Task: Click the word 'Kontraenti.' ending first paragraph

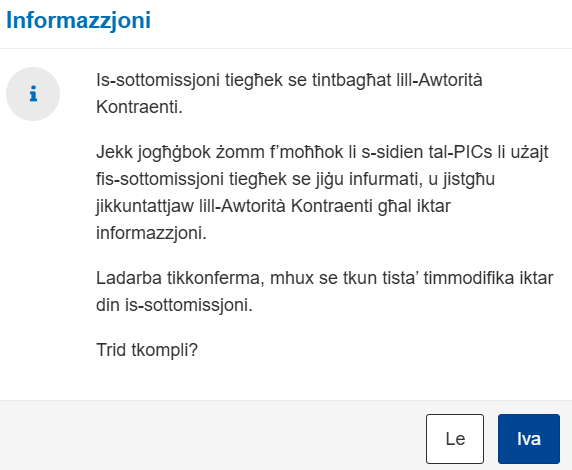Action: [x=139, y=107]
